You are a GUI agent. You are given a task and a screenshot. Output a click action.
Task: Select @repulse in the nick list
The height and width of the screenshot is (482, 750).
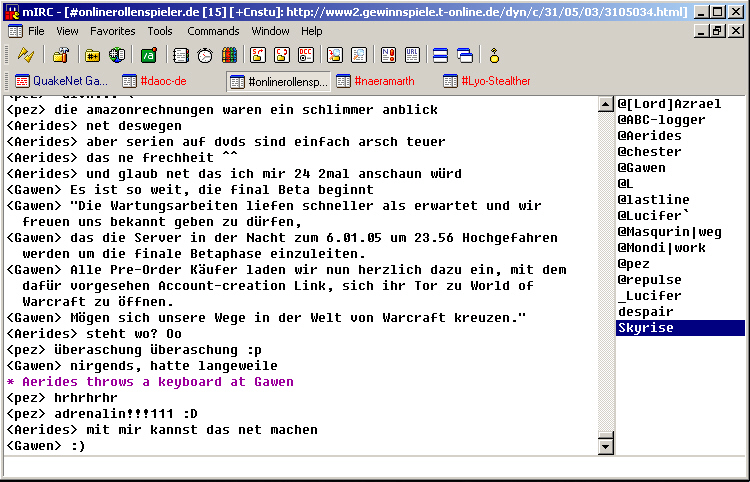point(680,280)
